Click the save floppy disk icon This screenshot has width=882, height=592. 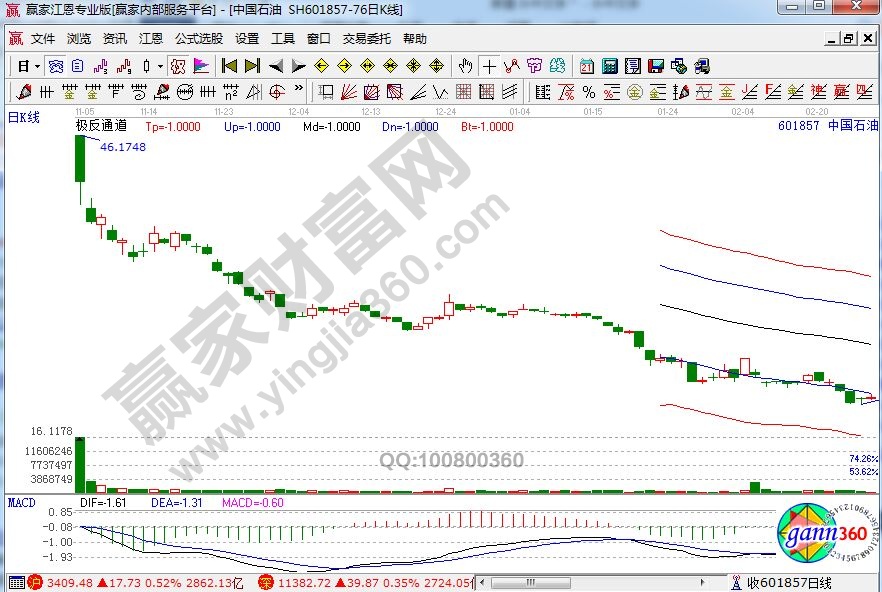(656, 67)
